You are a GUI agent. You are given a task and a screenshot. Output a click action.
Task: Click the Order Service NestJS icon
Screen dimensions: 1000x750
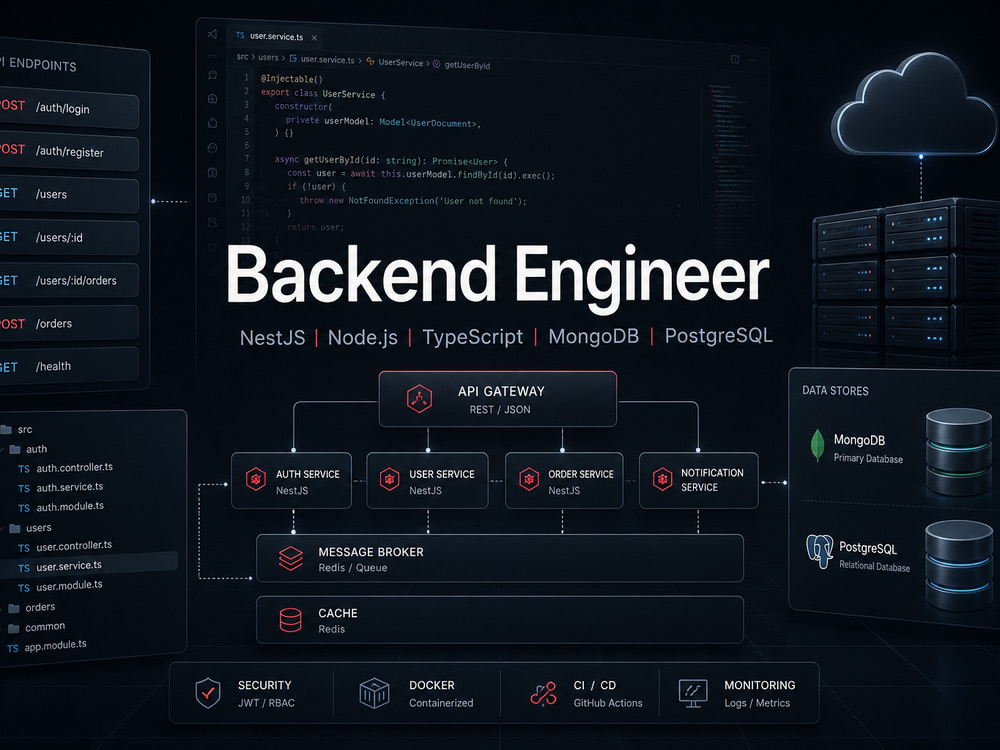[x=528, y=479]
